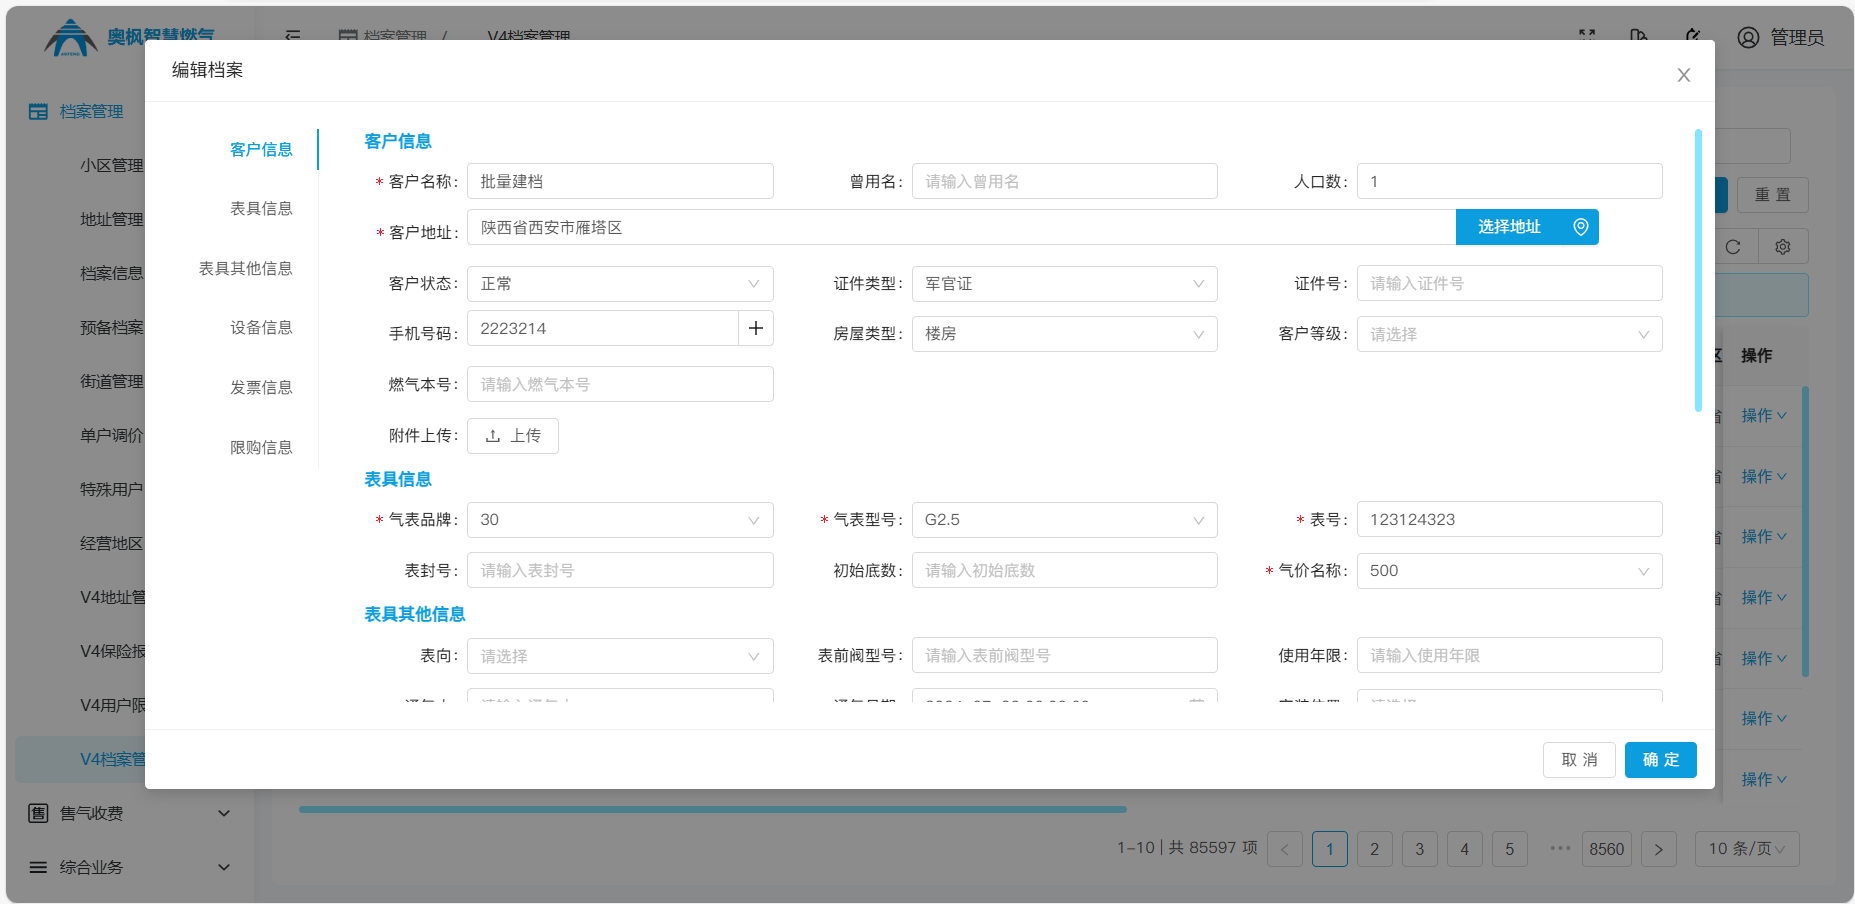
Task: Go to the previous page arrow
Action: (x=1285, y=849)
